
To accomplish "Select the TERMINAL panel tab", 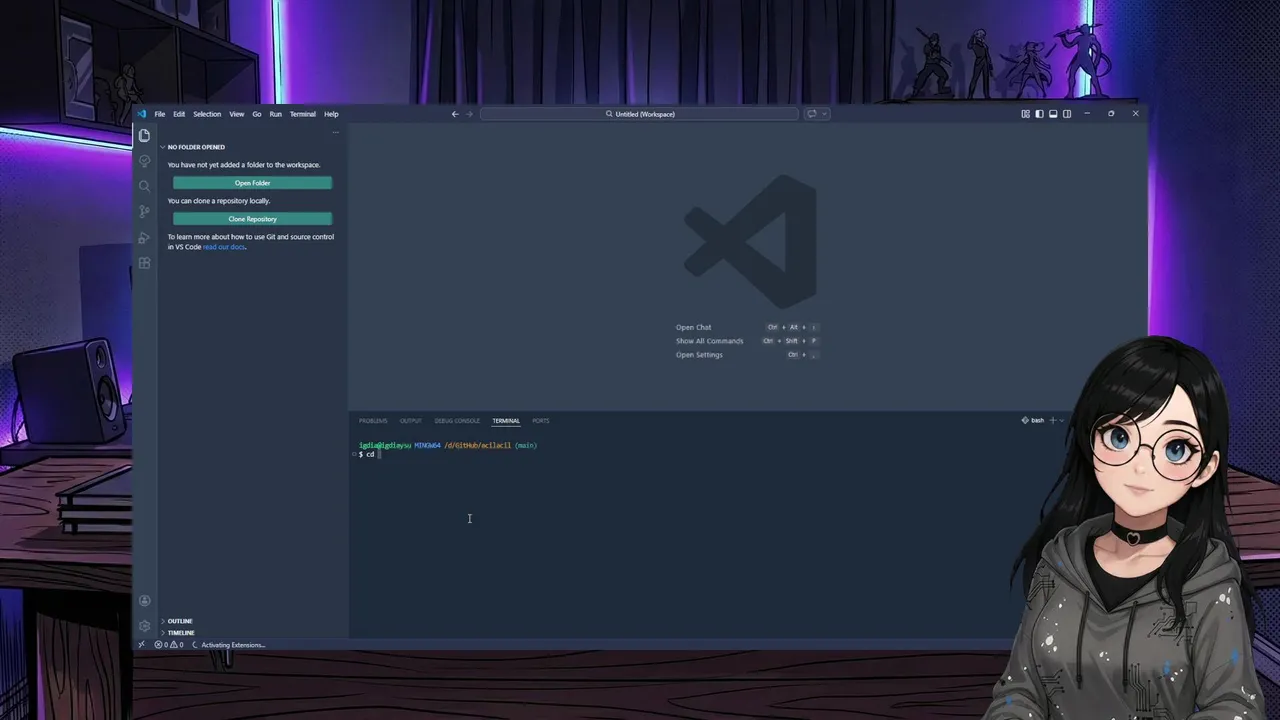I will point(506,421).
